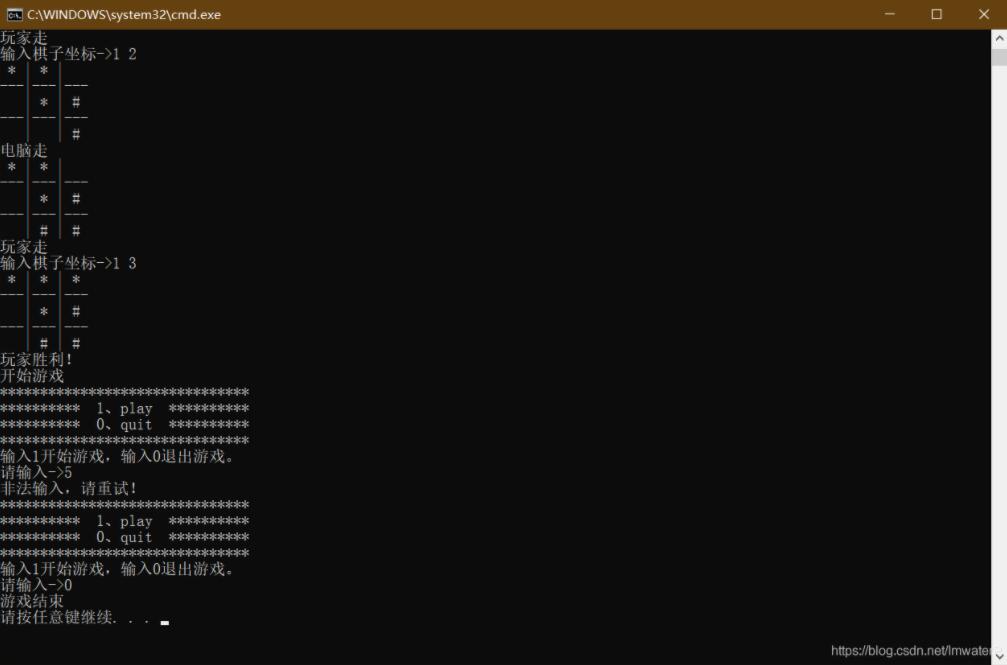Viewport: 1007px width, 665px height.
Task: Minimize the cmd.exe window
Action: [x=889, y=14]
